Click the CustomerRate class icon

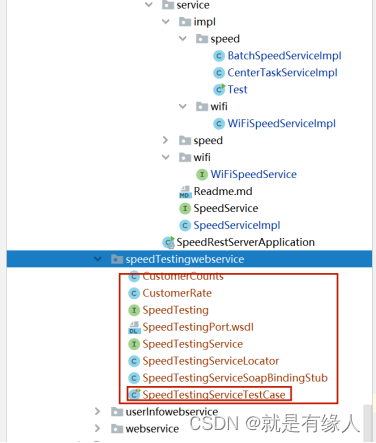pyautogui.click(x=134, y=293)
